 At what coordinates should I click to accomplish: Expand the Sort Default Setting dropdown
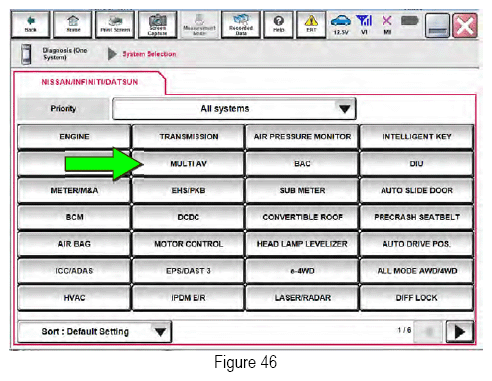(95, 332)
